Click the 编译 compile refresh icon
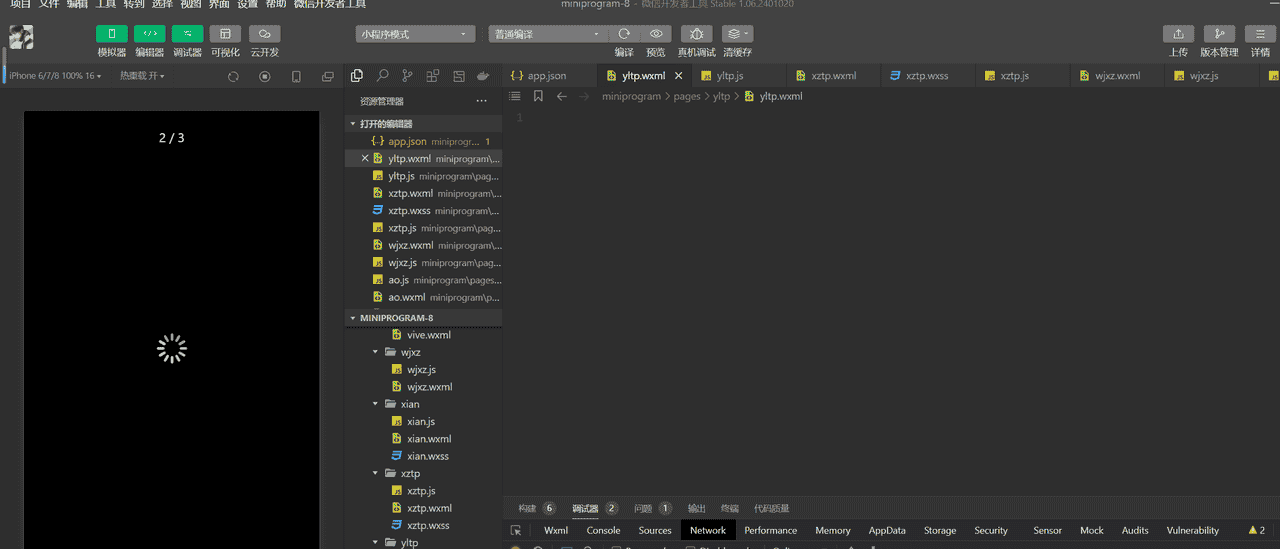 tap(624, 34)
